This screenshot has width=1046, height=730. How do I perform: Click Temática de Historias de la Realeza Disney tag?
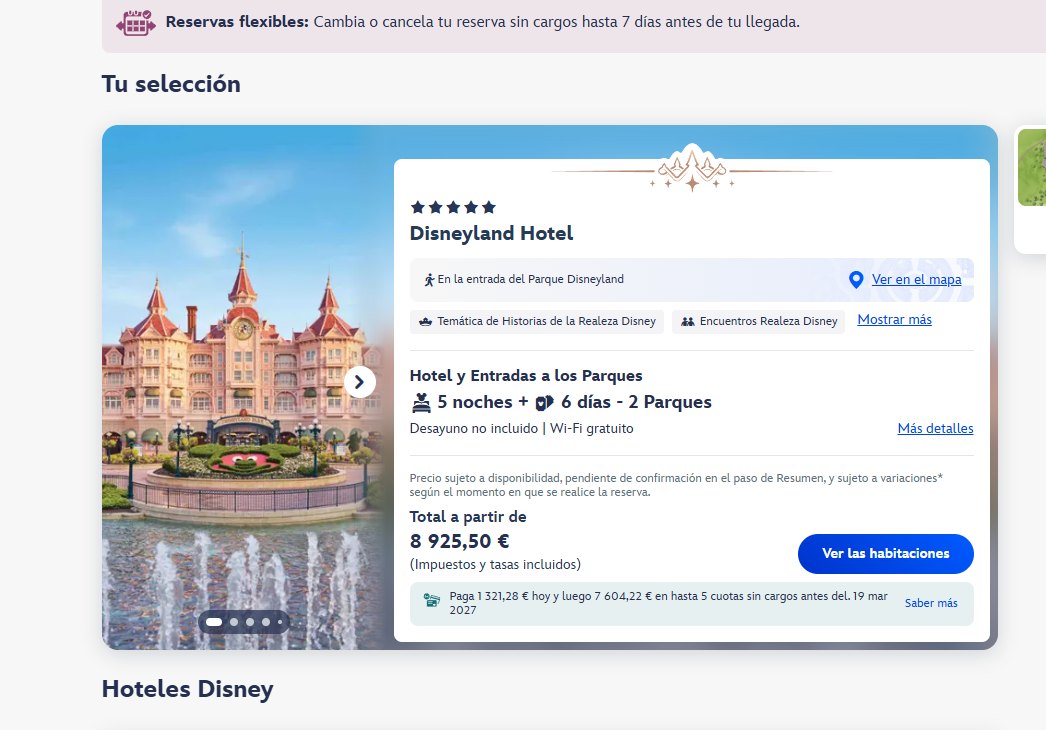(x=537, y=322)
